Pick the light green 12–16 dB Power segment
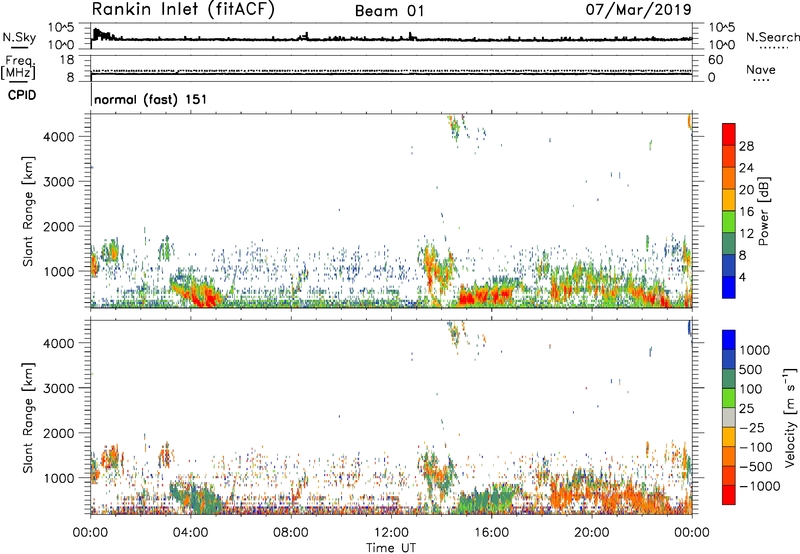The image size is (800, 554). click(729, 221)
